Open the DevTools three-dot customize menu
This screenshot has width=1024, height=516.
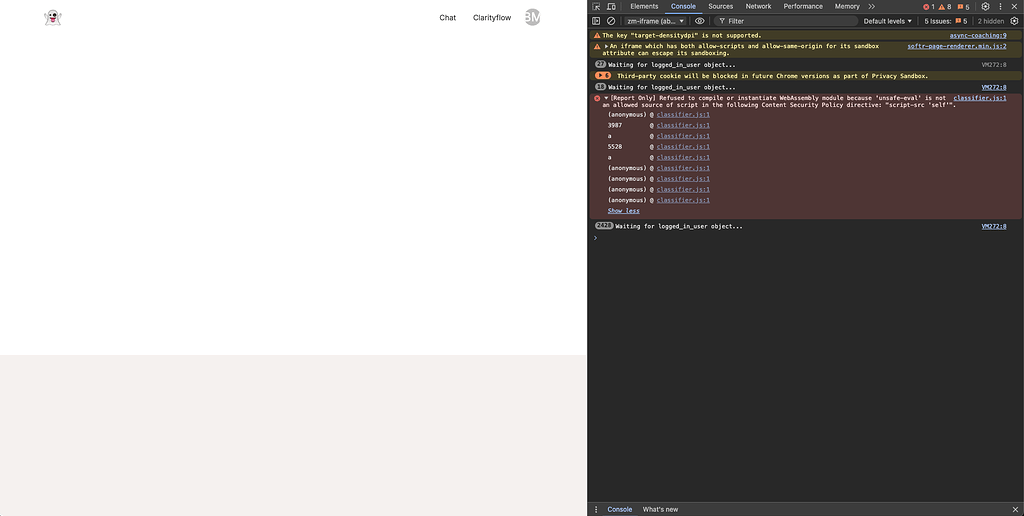pos(1000,7)
